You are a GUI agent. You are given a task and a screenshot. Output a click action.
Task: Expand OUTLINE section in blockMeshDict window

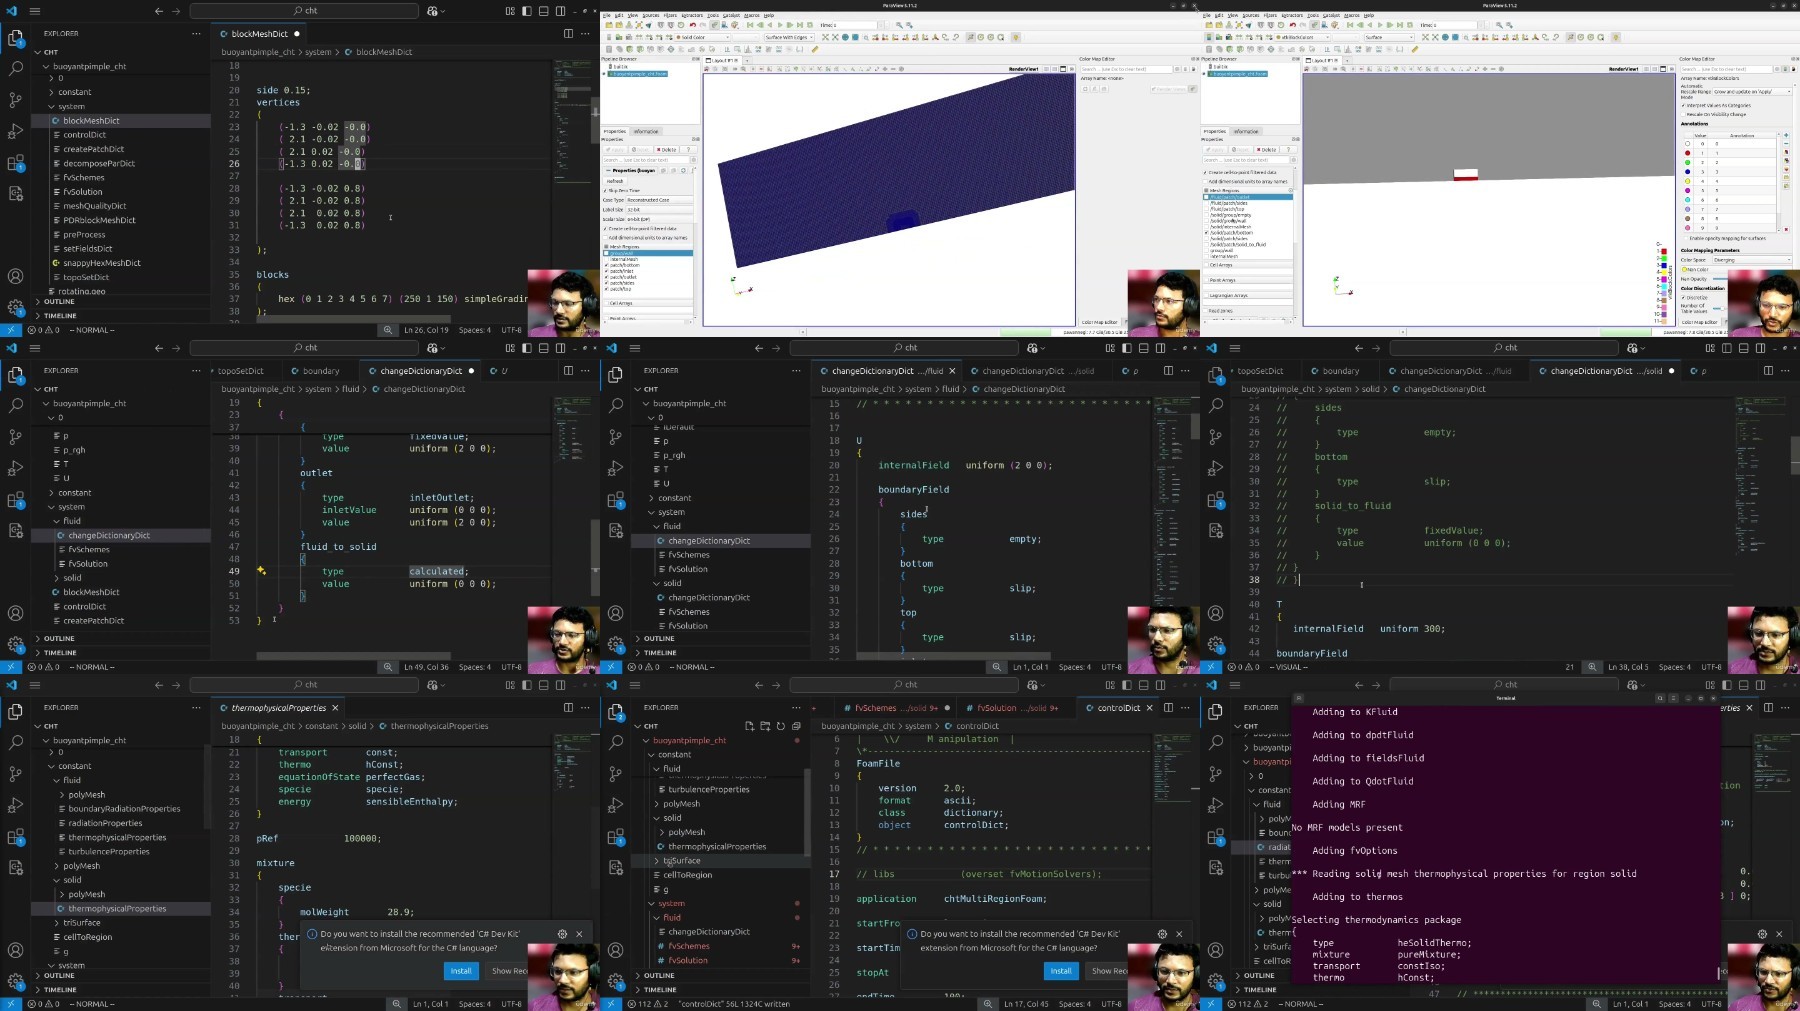coord(60,301)
